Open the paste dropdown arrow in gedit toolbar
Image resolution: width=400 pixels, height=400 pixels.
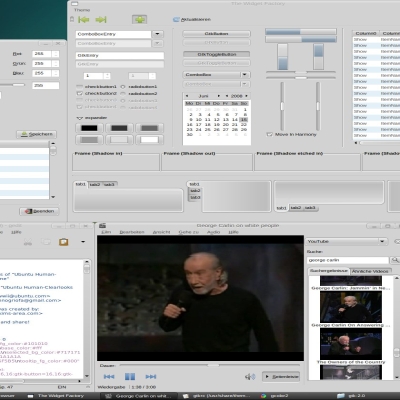[83, 242]
